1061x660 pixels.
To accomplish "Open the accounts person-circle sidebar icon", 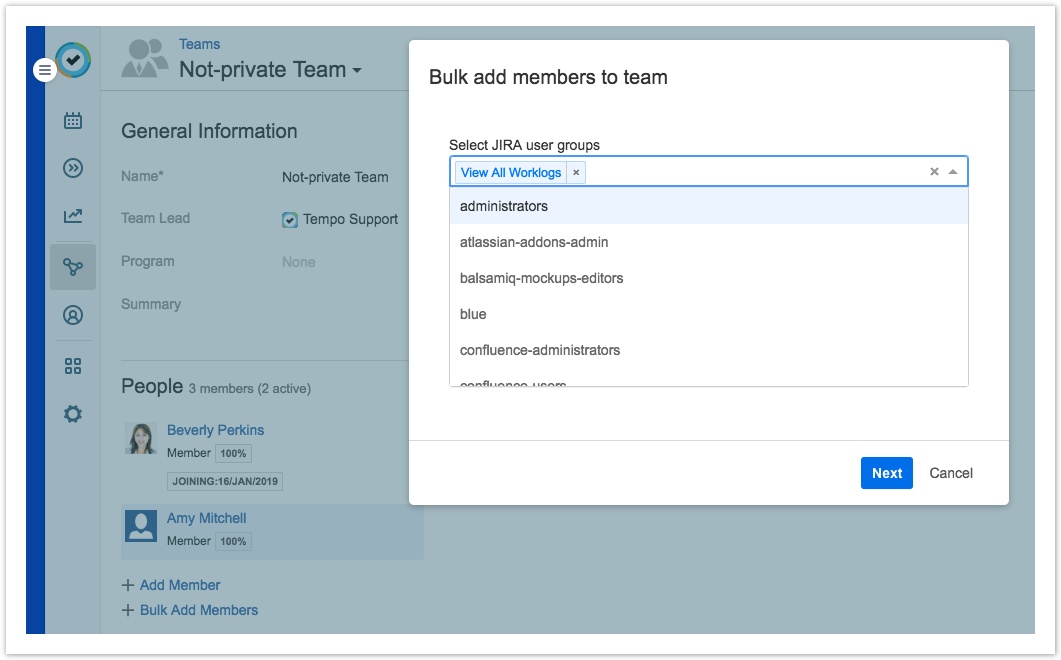I will click(73, 315).
